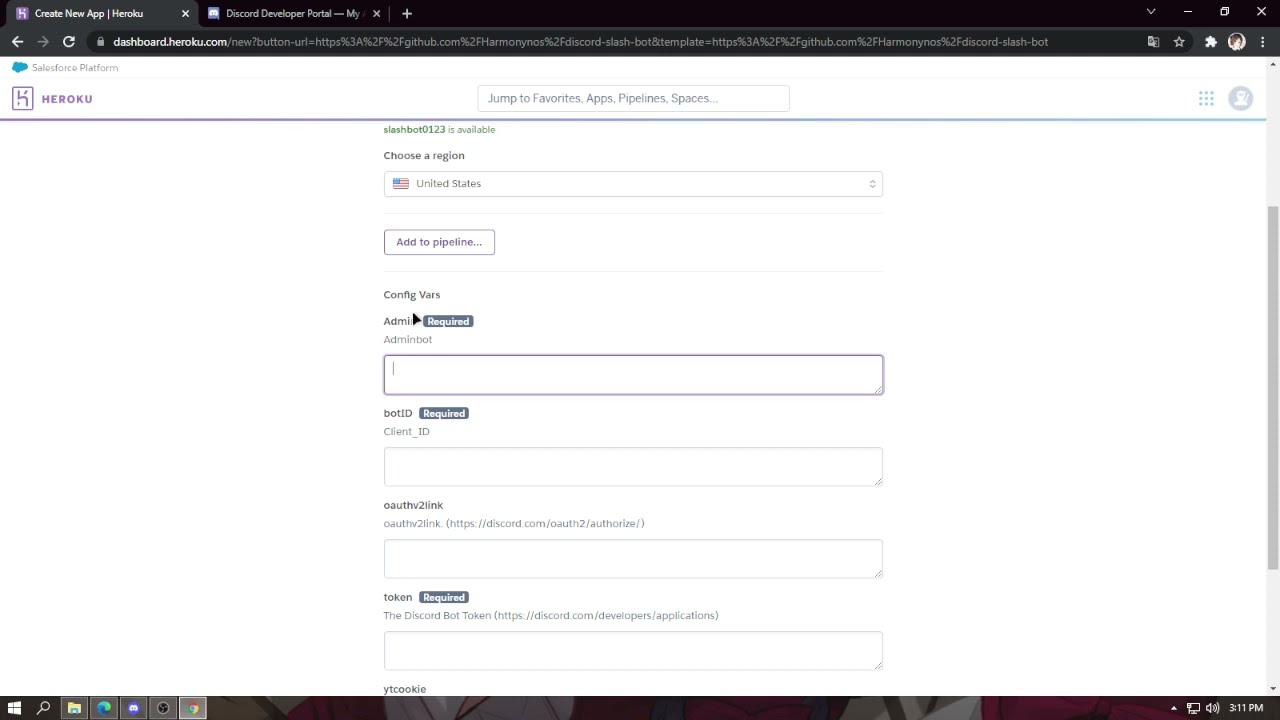
Task: Click the page reload icon
Action: (68, 41)
